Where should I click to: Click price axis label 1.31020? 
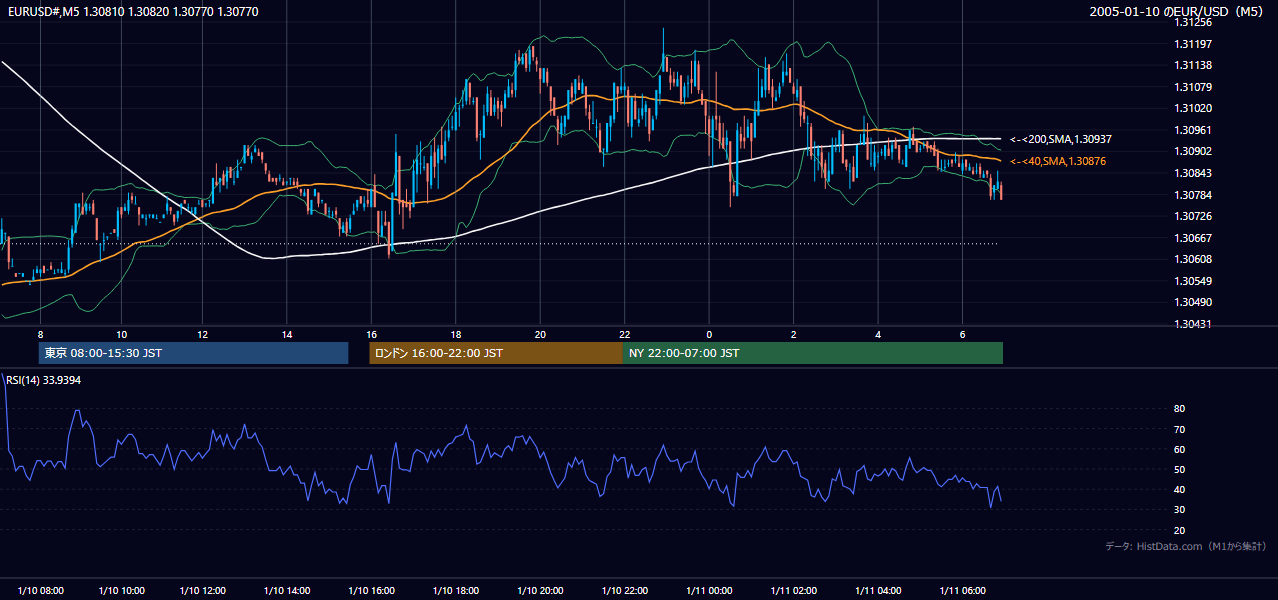coord(1193,108)
